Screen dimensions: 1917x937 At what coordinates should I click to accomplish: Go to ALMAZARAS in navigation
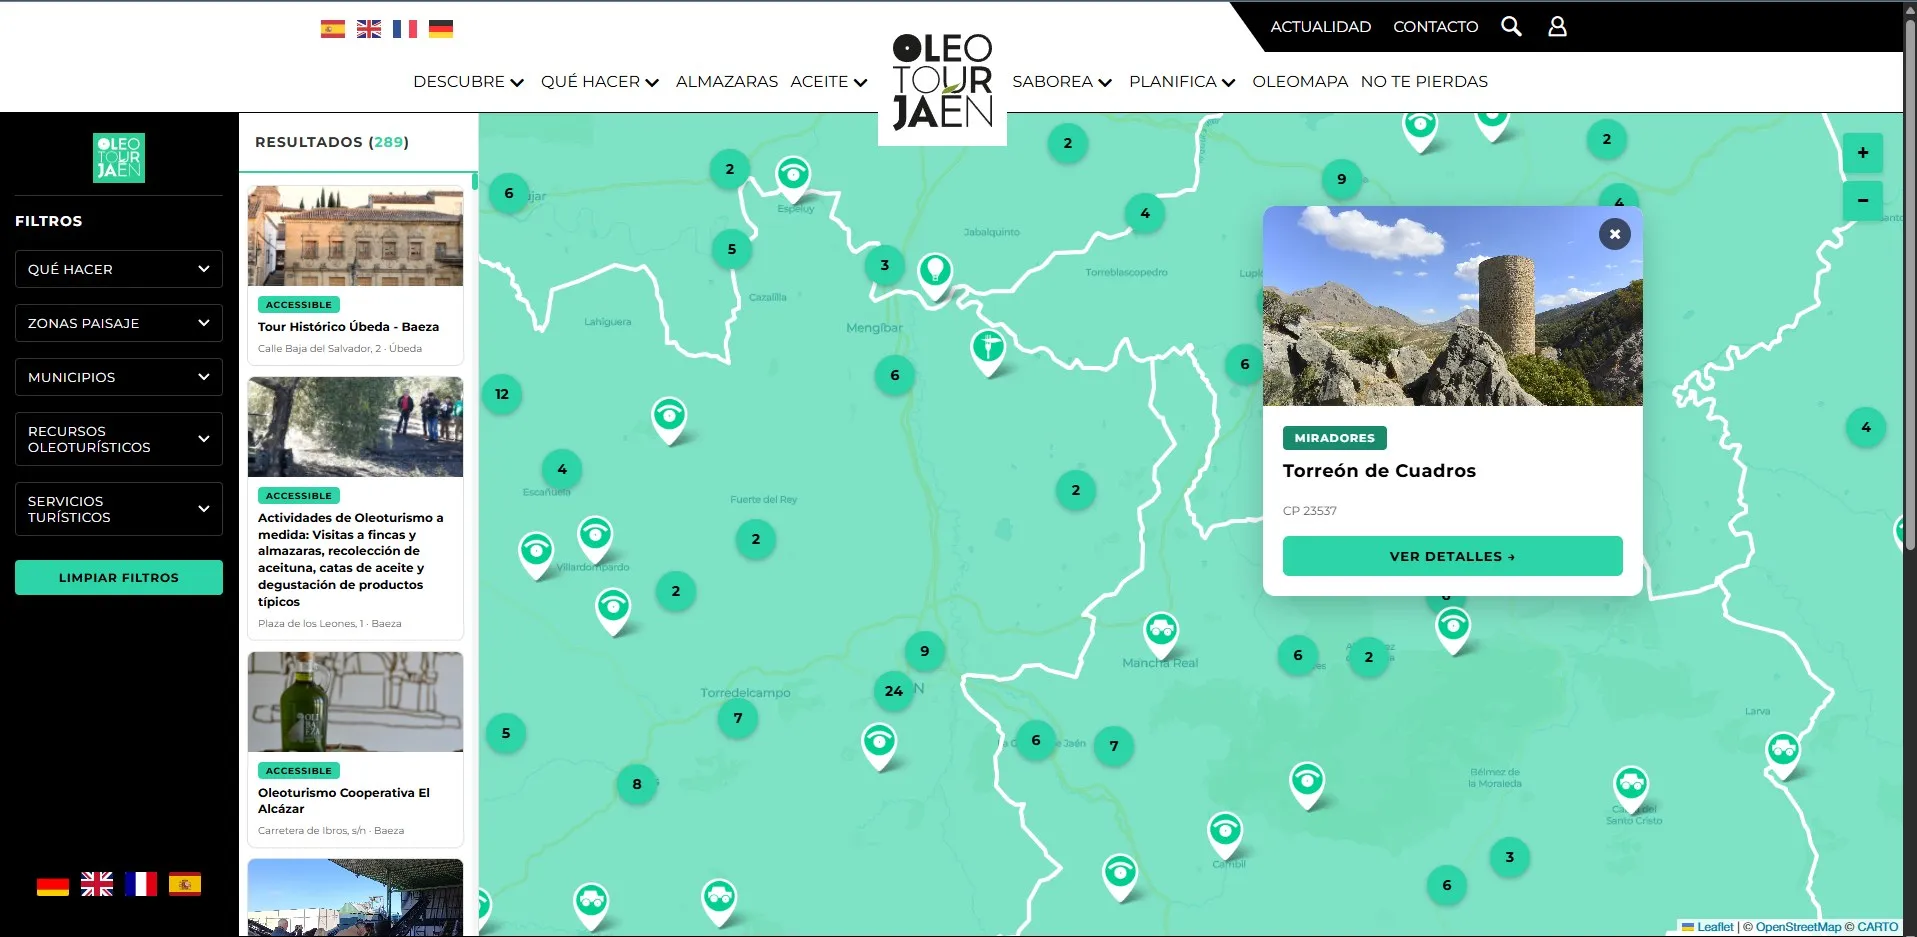(727, 82)
